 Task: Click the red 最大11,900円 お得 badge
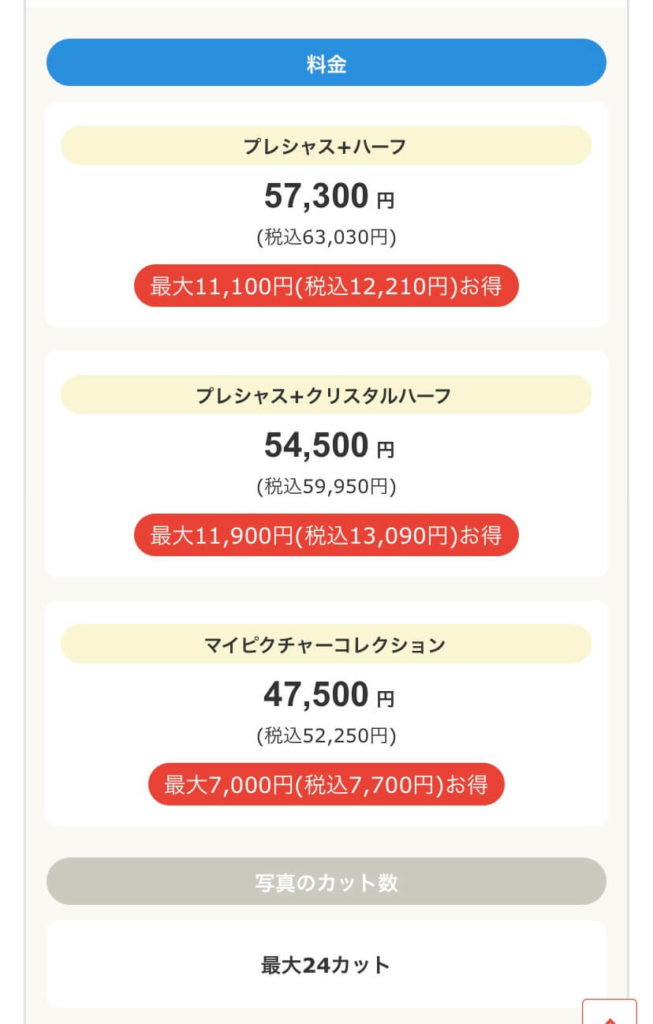click(x=326, y=535)
